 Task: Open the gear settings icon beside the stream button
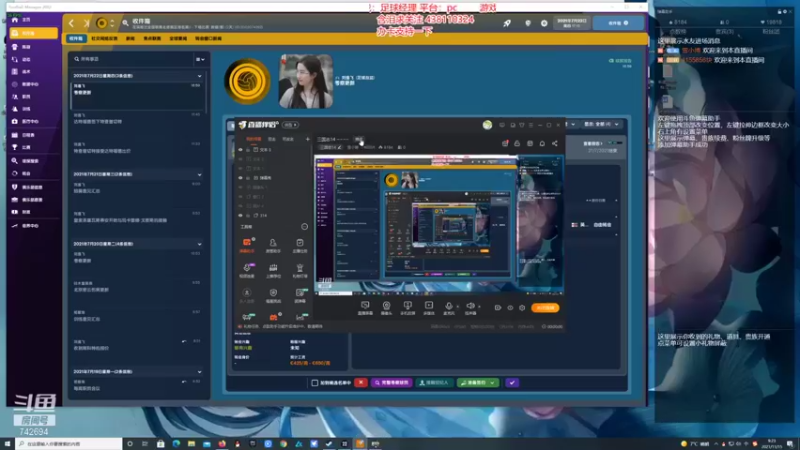pos(522,308)
